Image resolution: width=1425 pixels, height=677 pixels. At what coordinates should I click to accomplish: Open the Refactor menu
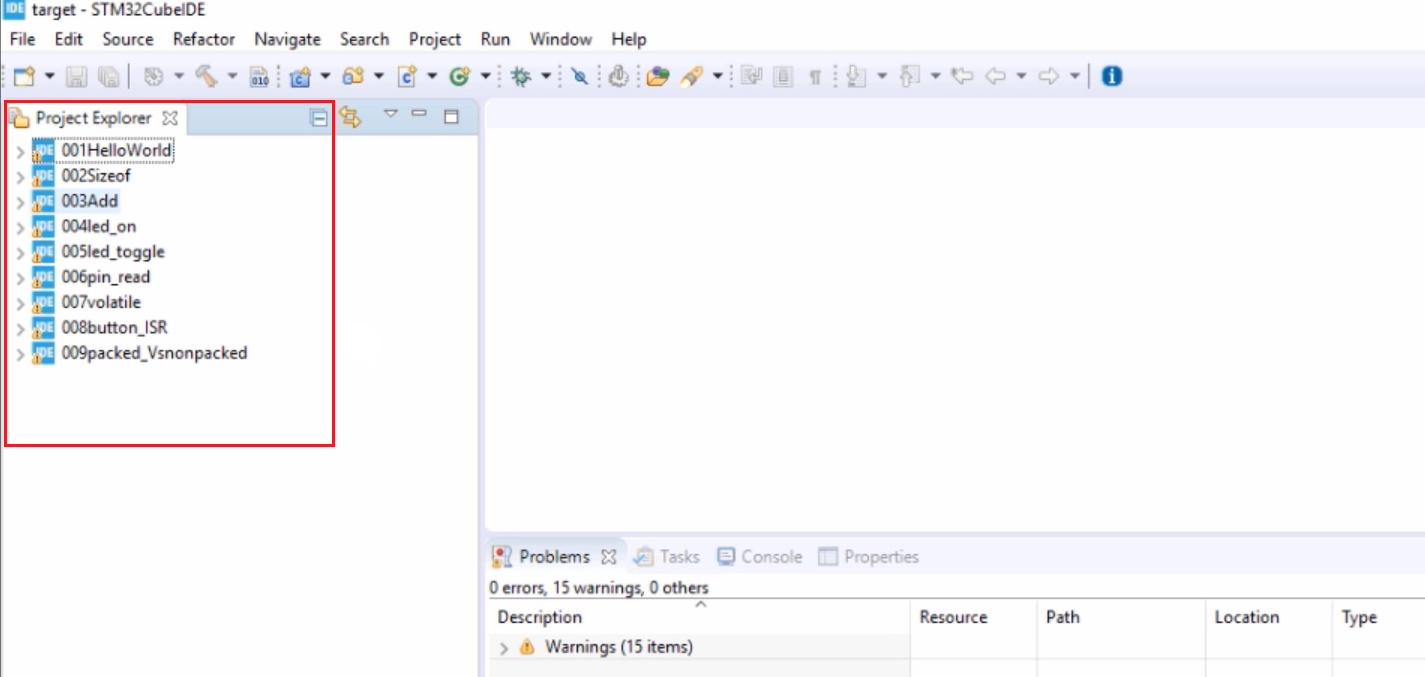[204, 39]
